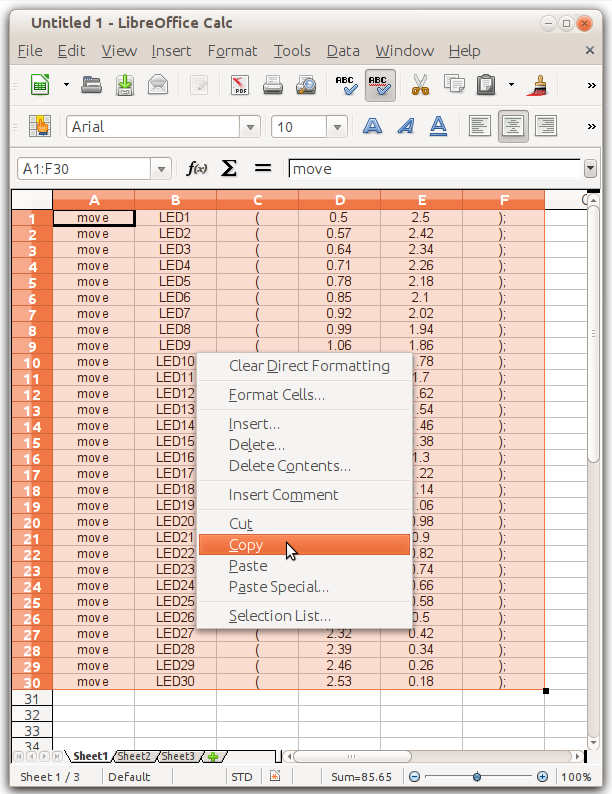Open the Tools menu
The image size is (612, 794).
pos(292,51)
